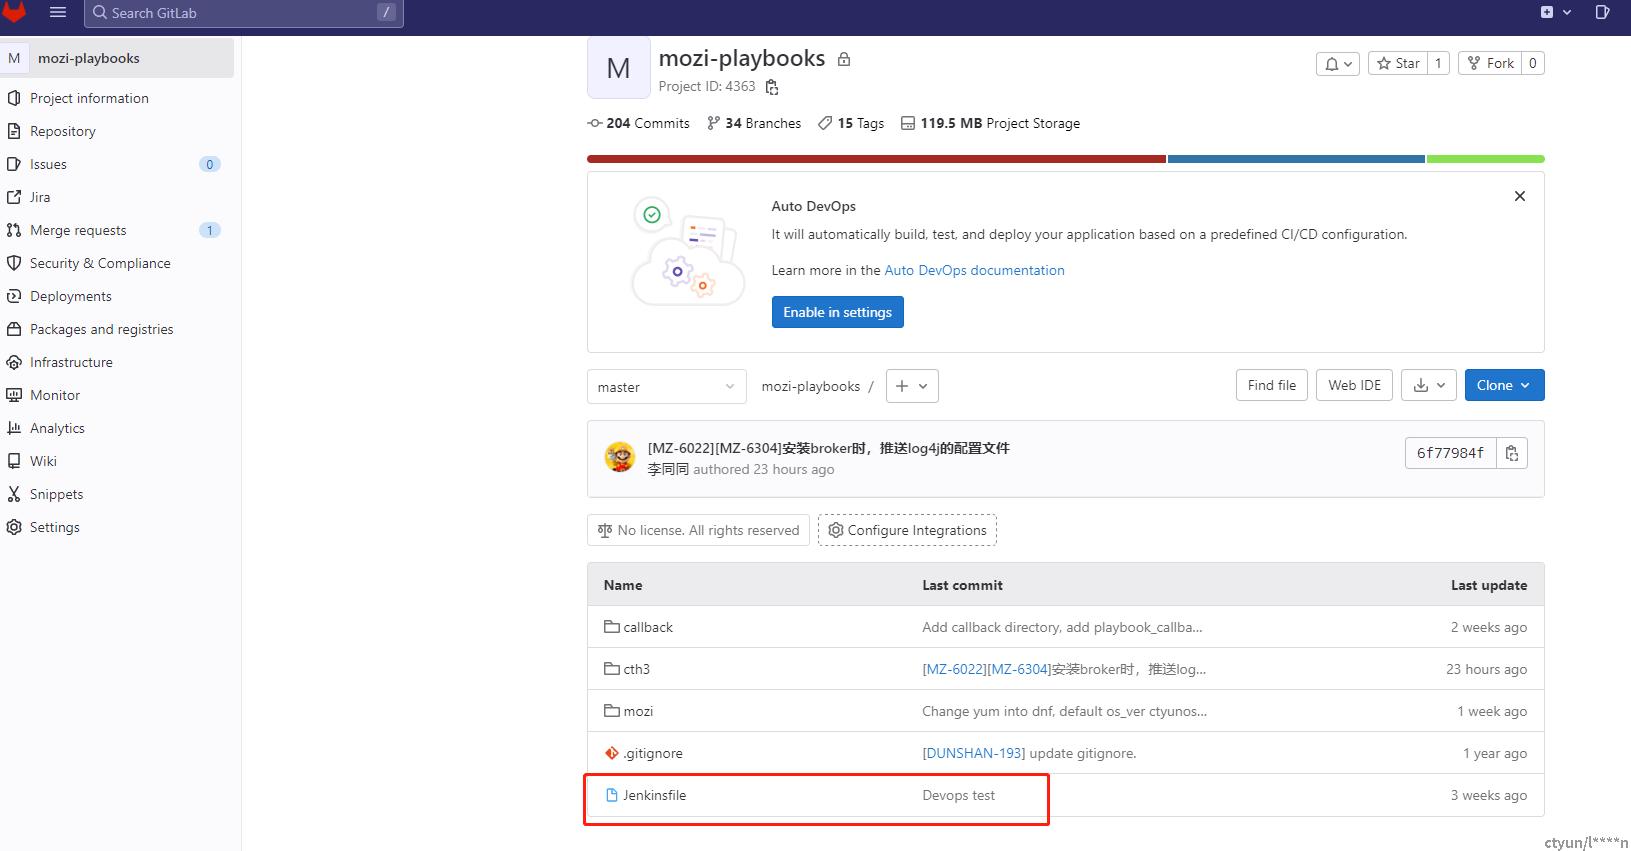Click the green segment of language bar

tap(1486, 159)
